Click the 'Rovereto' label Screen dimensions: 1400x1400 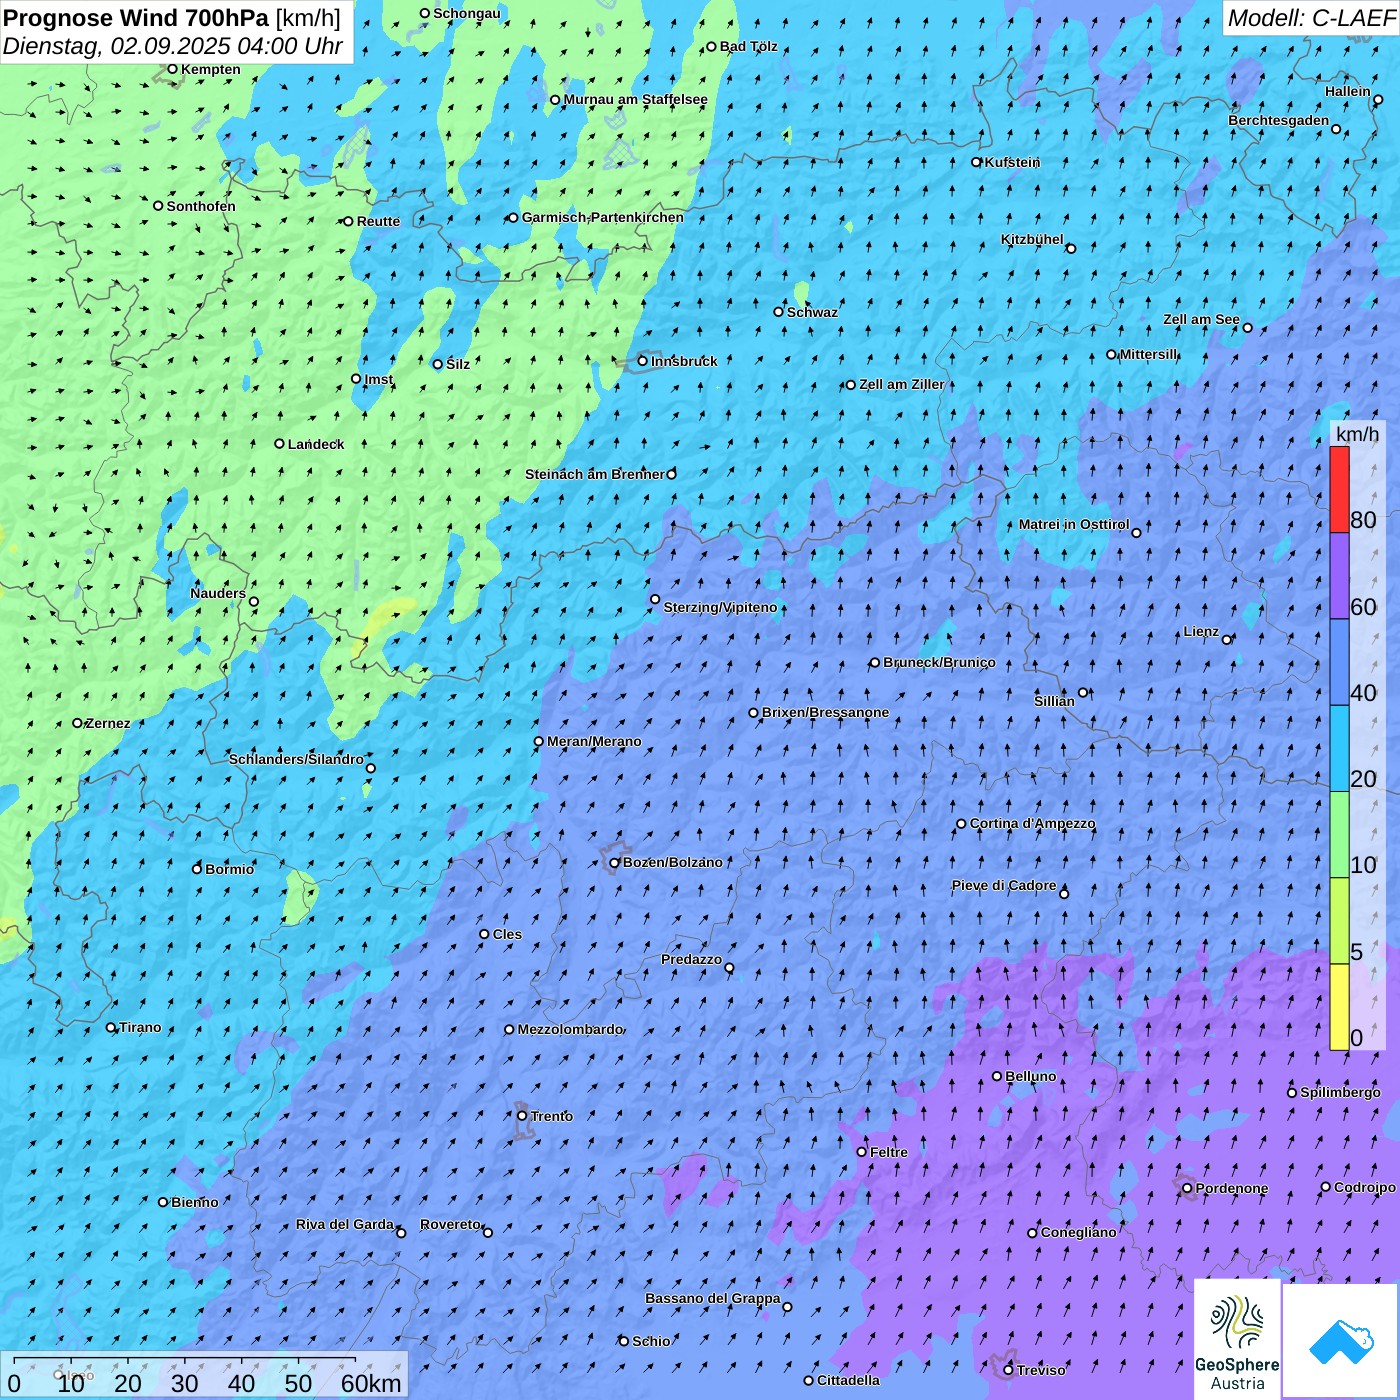450,1224
